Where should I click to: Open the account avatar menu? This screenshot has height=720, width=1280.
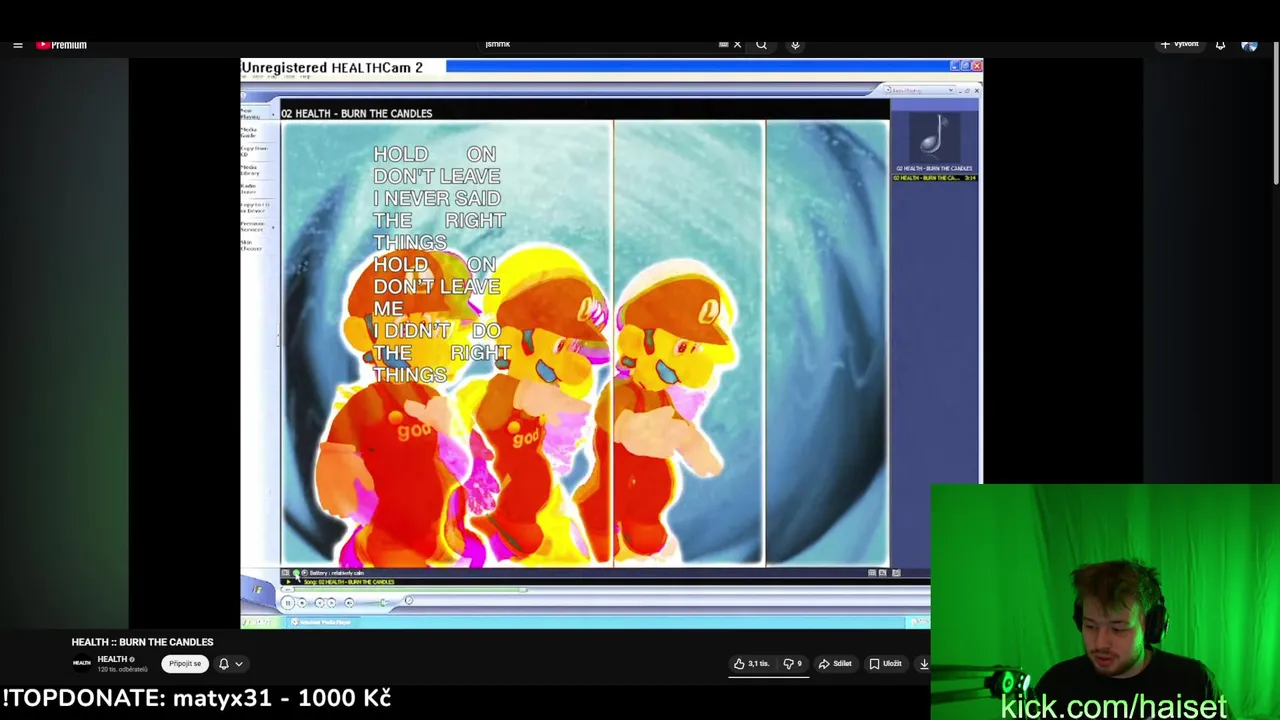pos(1249,45)
